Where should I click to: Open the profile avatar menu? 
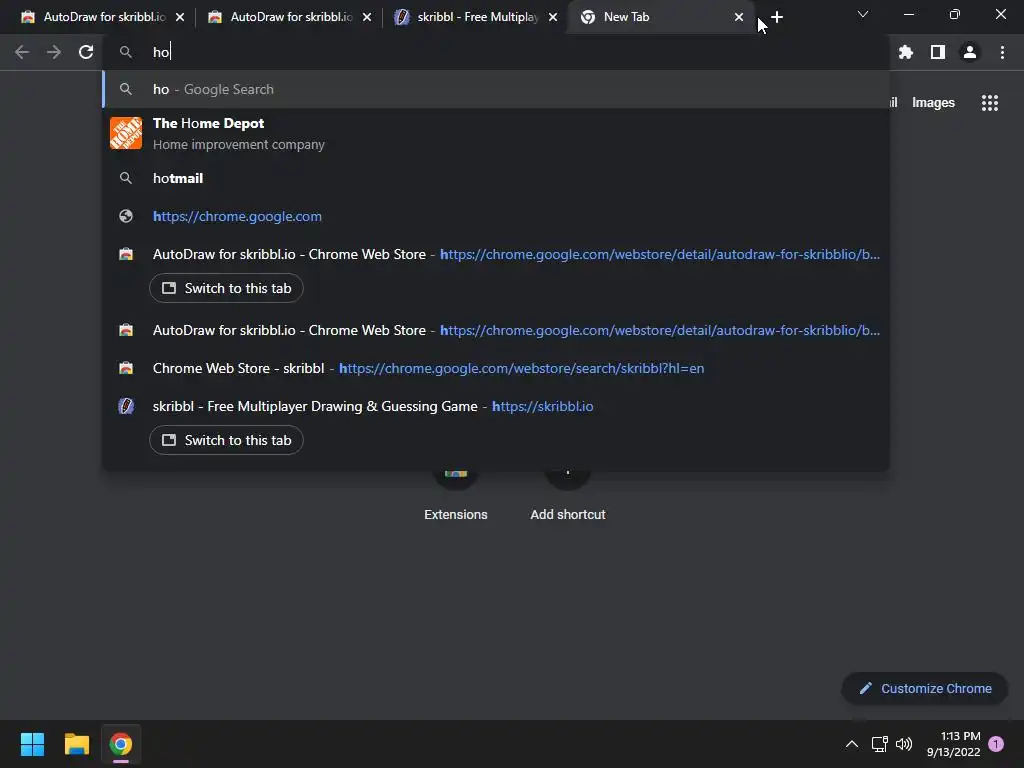pyautogui.click(x=970, y=52)
